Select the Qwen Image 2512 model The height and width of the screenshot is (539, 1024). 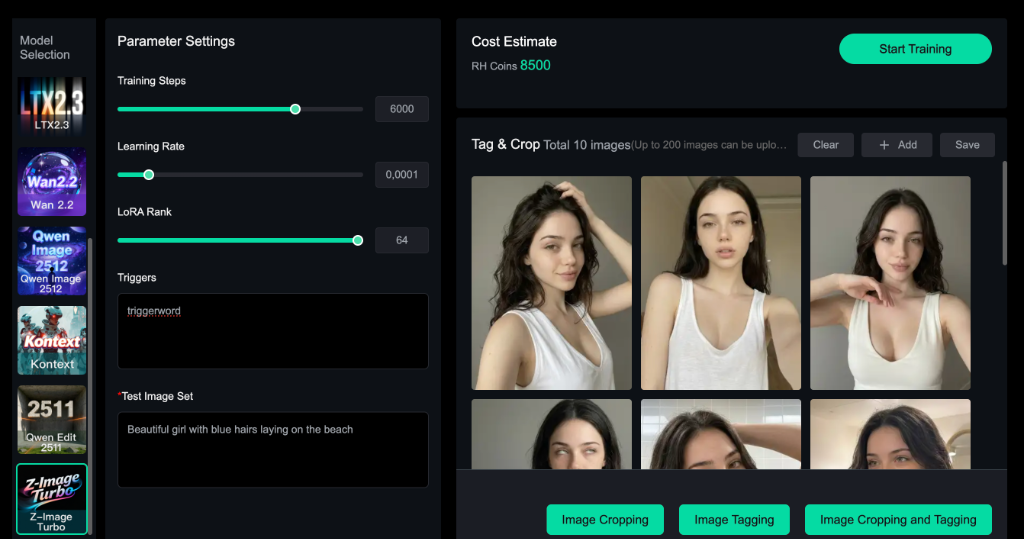click(52, 261)
